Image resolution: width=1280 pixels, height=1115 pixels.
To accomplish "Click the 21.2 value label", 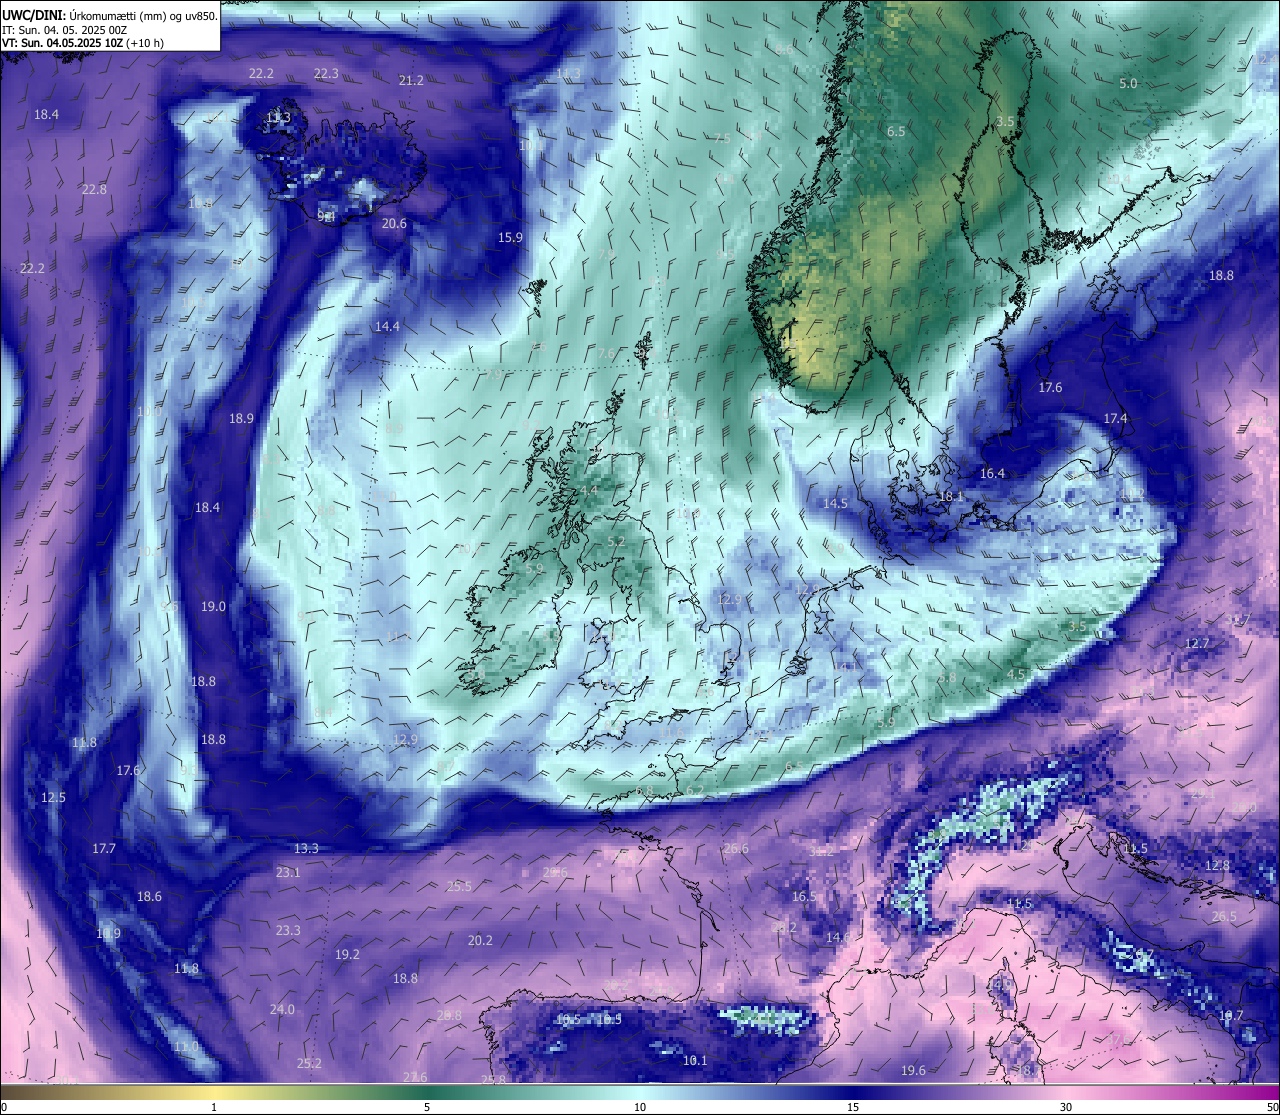I will (x=411, y=80).
